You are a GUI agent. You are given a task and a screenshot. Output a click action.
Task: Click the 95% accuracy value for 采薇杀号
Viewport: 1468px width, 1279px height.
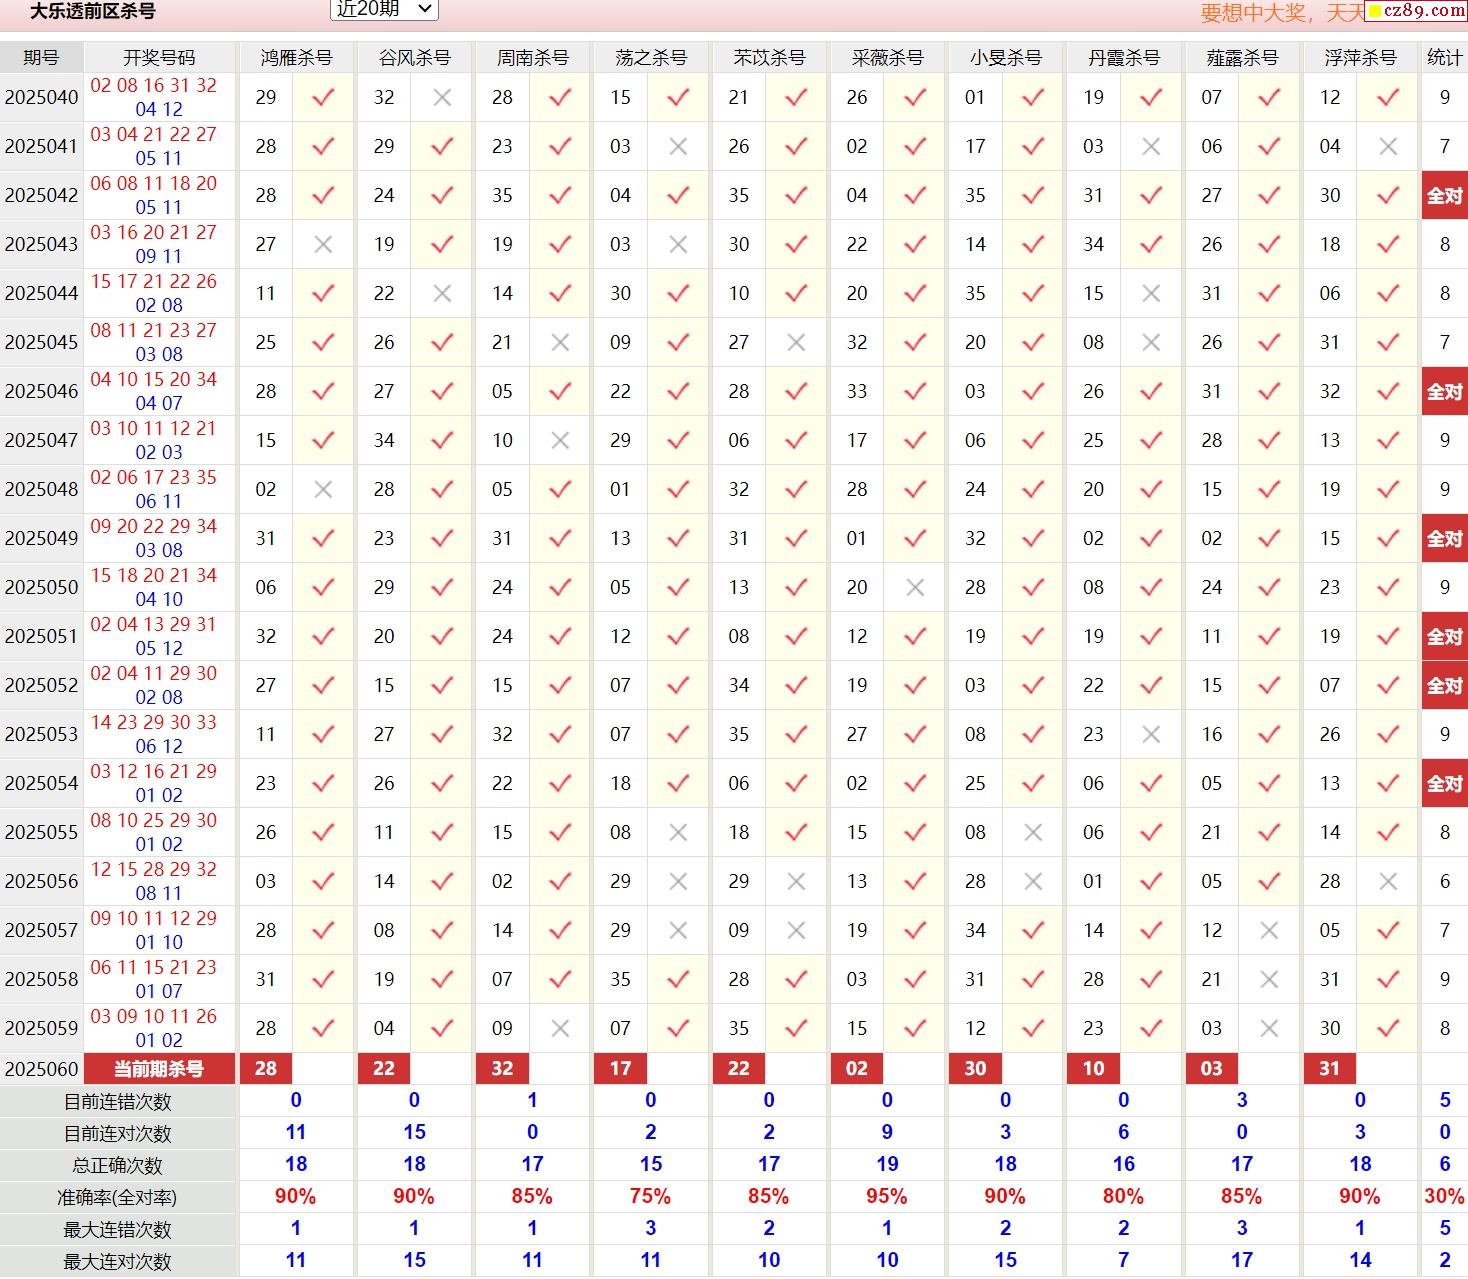coord(887,1197)
